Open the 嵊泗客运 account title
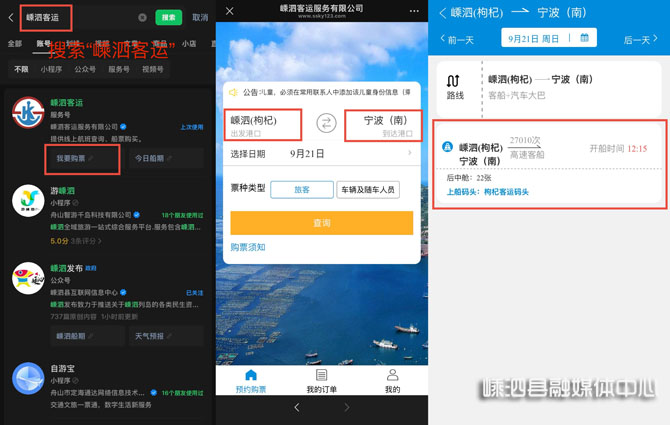Viewport: 670px width, 425px height. coord(67,103)
